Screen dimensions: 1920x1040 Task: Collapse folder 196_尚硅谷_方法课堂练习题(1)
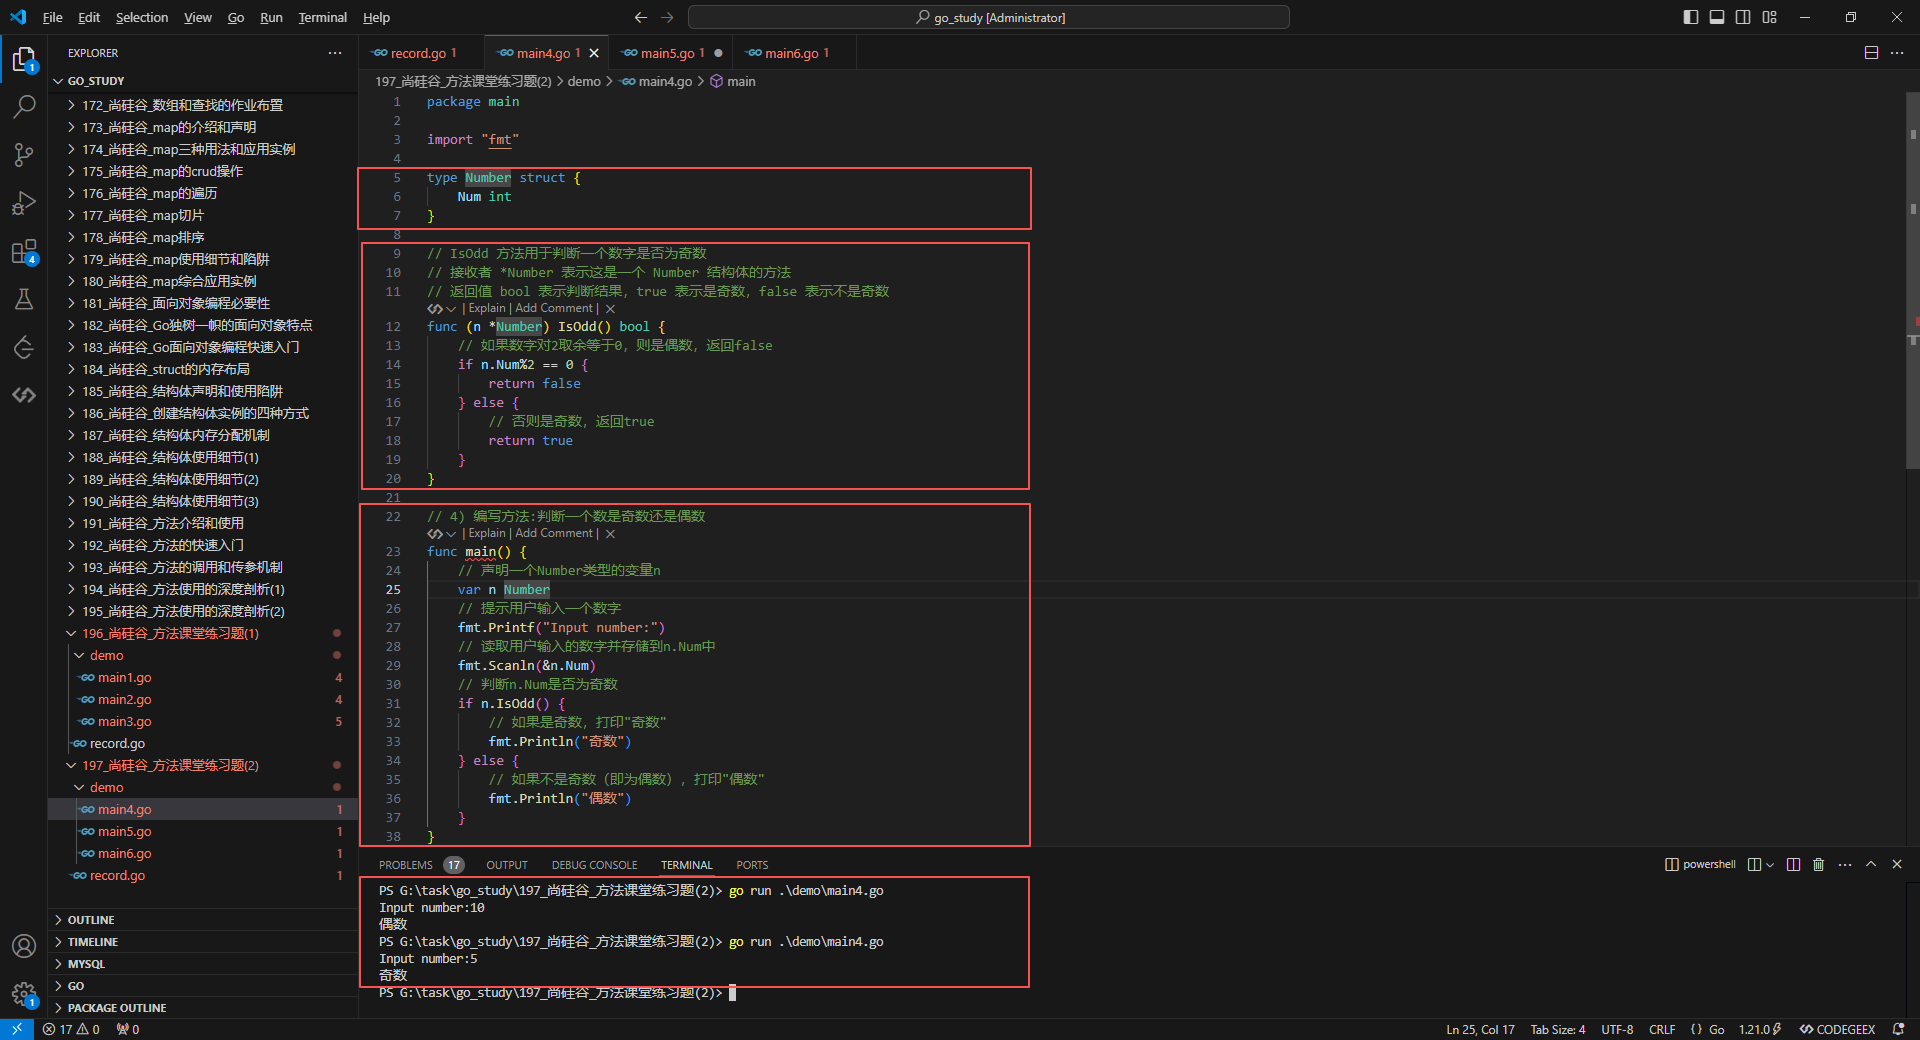[x=170, y=633]
